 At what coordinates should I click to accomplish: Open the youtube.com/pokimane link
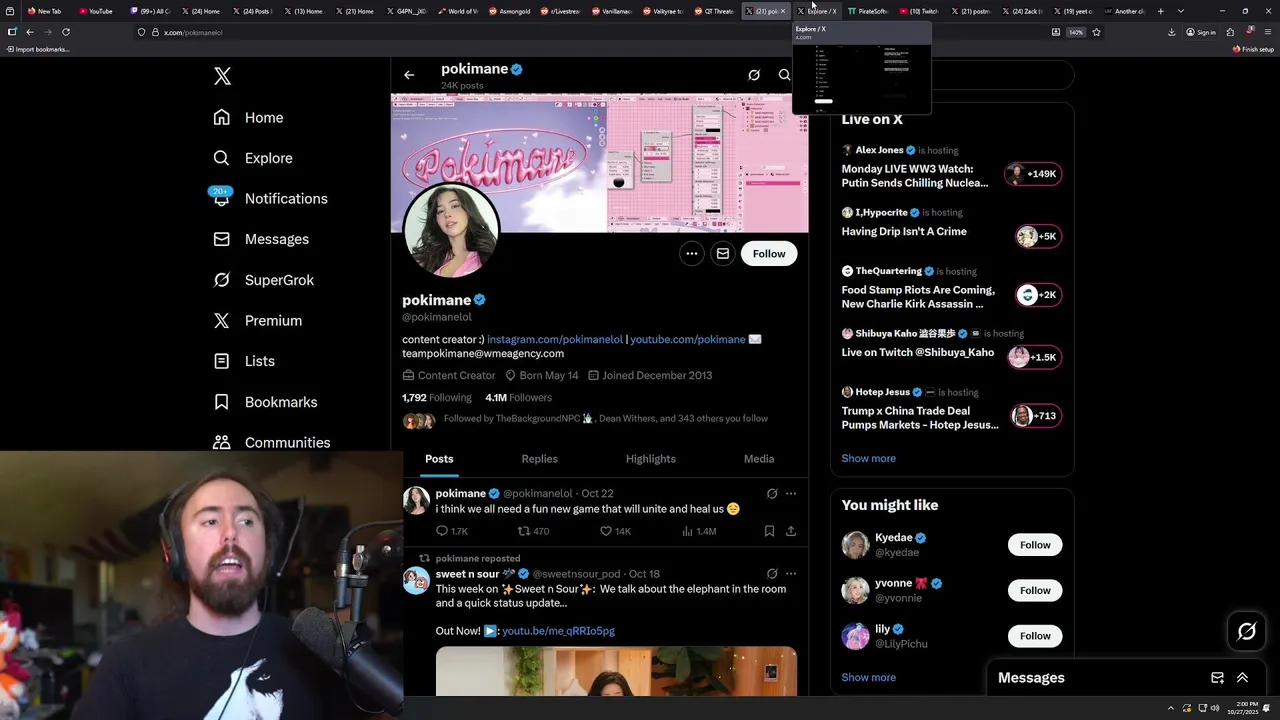688,339
